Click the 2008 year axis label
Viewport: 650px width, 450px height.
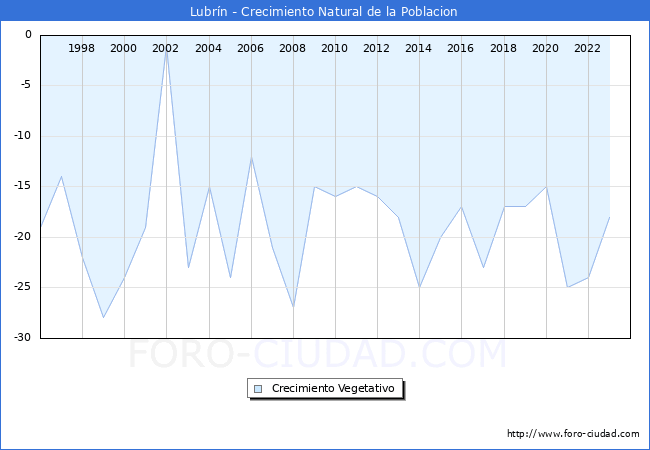[x=292, y=48]
